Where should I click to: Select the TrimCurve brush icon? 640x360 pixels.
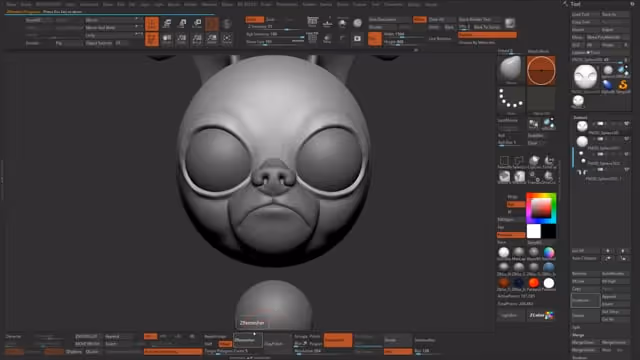pos(549,161)
